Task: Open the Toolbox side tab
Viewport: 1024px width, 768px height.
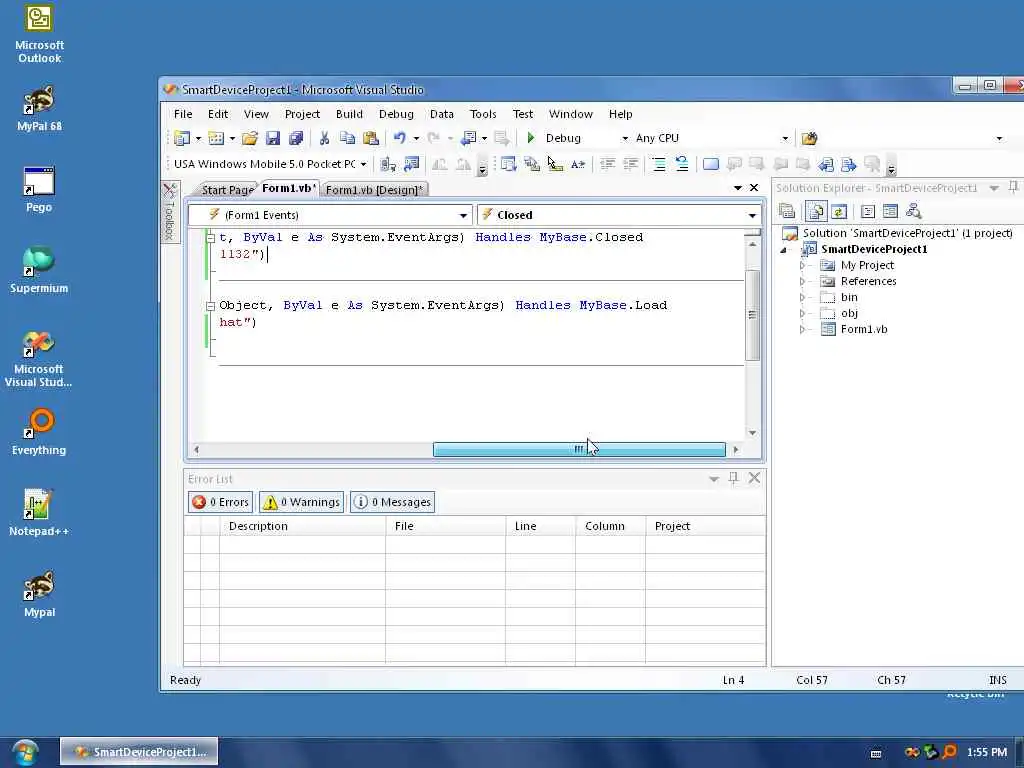Action: tap(170, 212)
